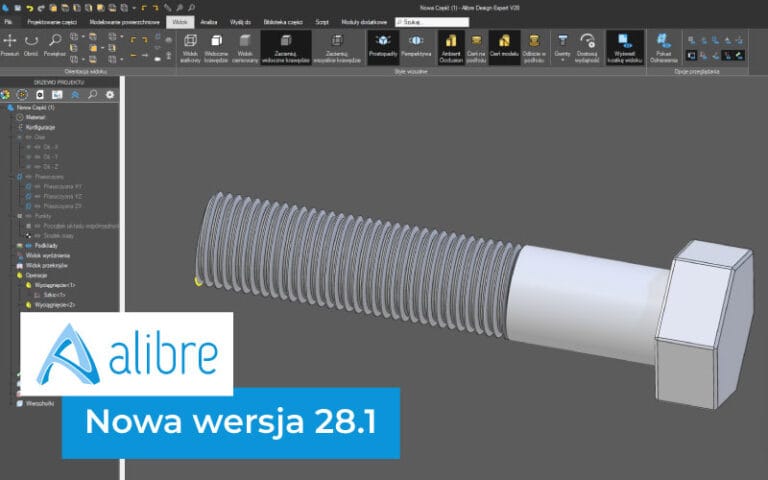Click the Redo arrow in quick access
Image resolution: width=768 pixels, height=480 pixels.
tap(41, 8)
